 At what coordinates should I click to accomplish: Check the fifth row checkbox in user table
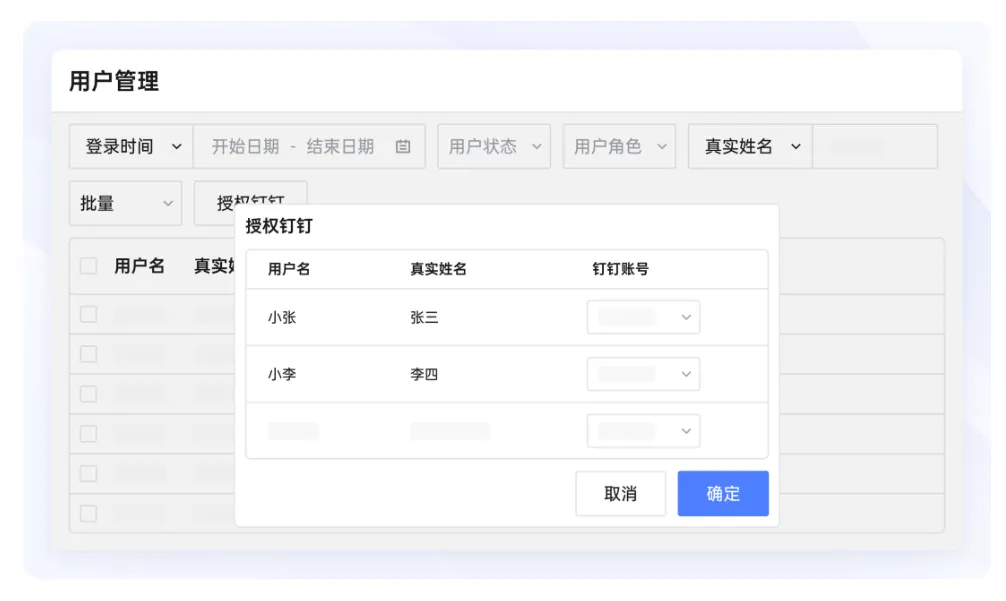pyautogui.click(x=89, y=473)
